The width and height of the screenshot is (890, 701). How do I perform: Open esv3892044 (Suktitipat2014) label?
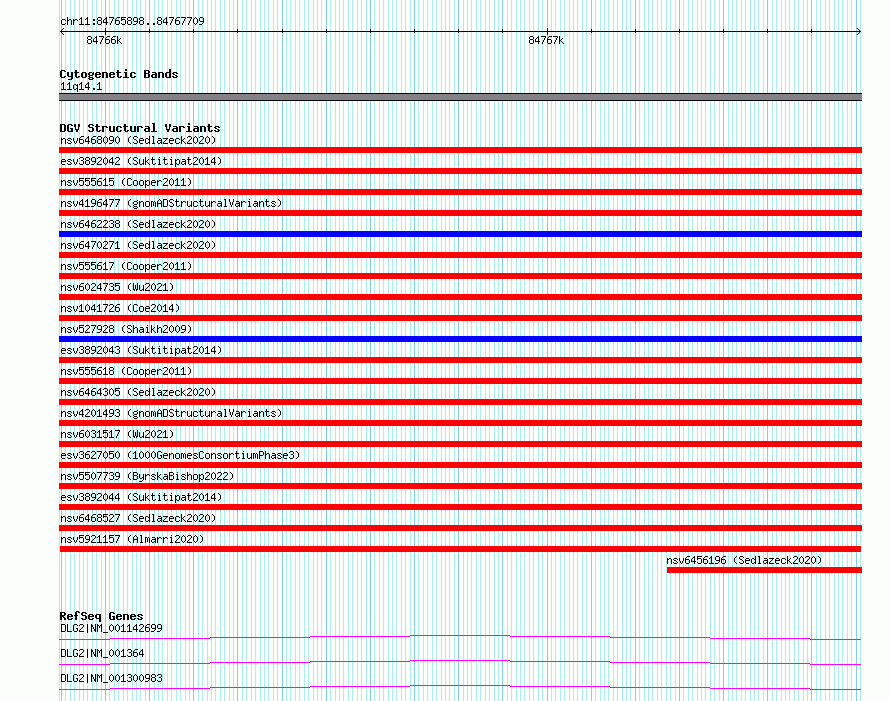tap(141, 497)
